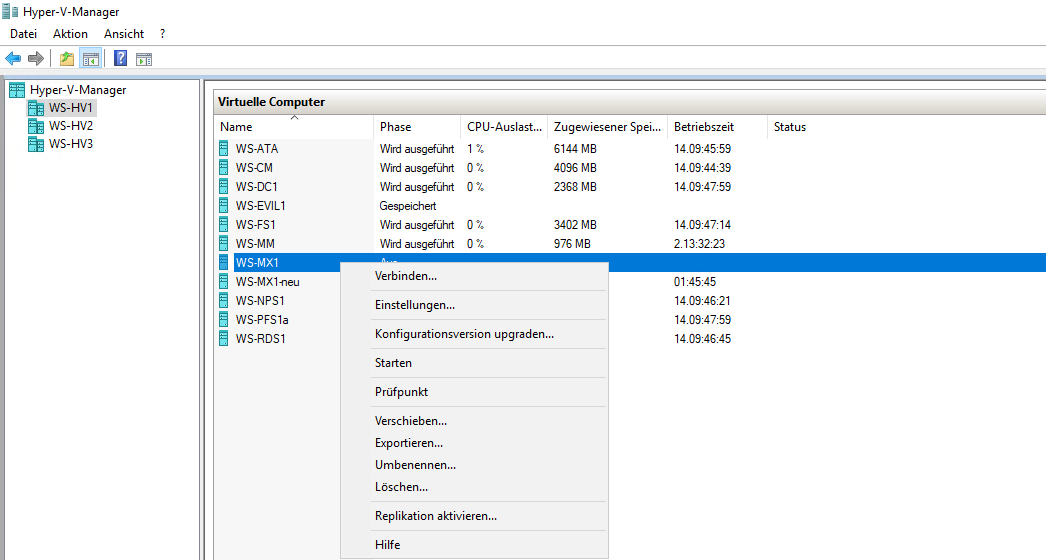Select the WS-RDS1 virtual machine name
Screen dimensions: 1046x560
[260, 338]
